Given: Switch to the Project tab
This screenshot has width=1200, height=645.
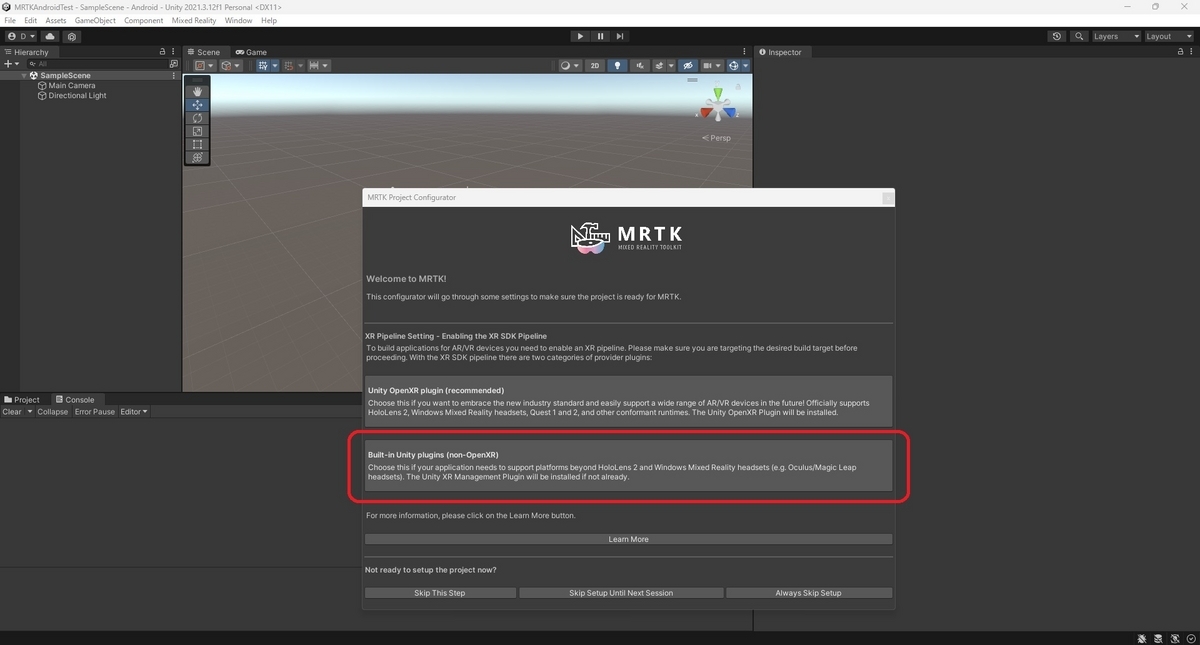Looking at the screenshot, I should coord(22,400).
